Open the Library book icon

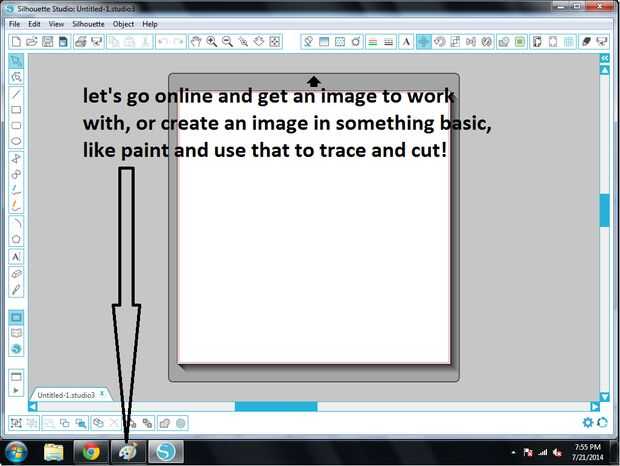pos(16,333)
